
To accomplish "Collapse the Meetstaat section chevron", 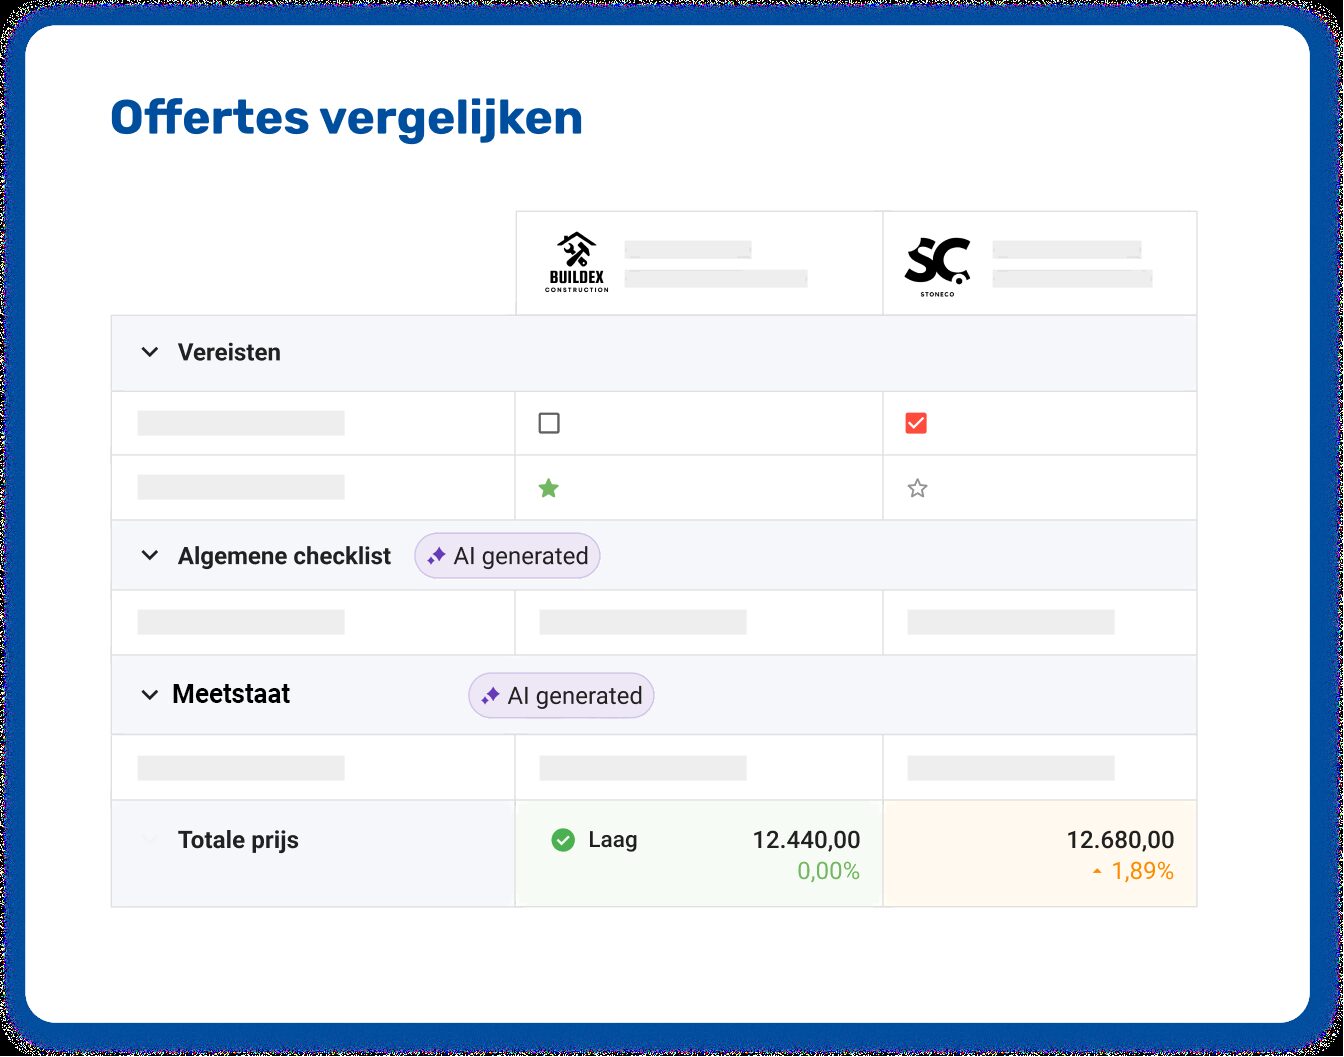I will click(x=150, y=695).
